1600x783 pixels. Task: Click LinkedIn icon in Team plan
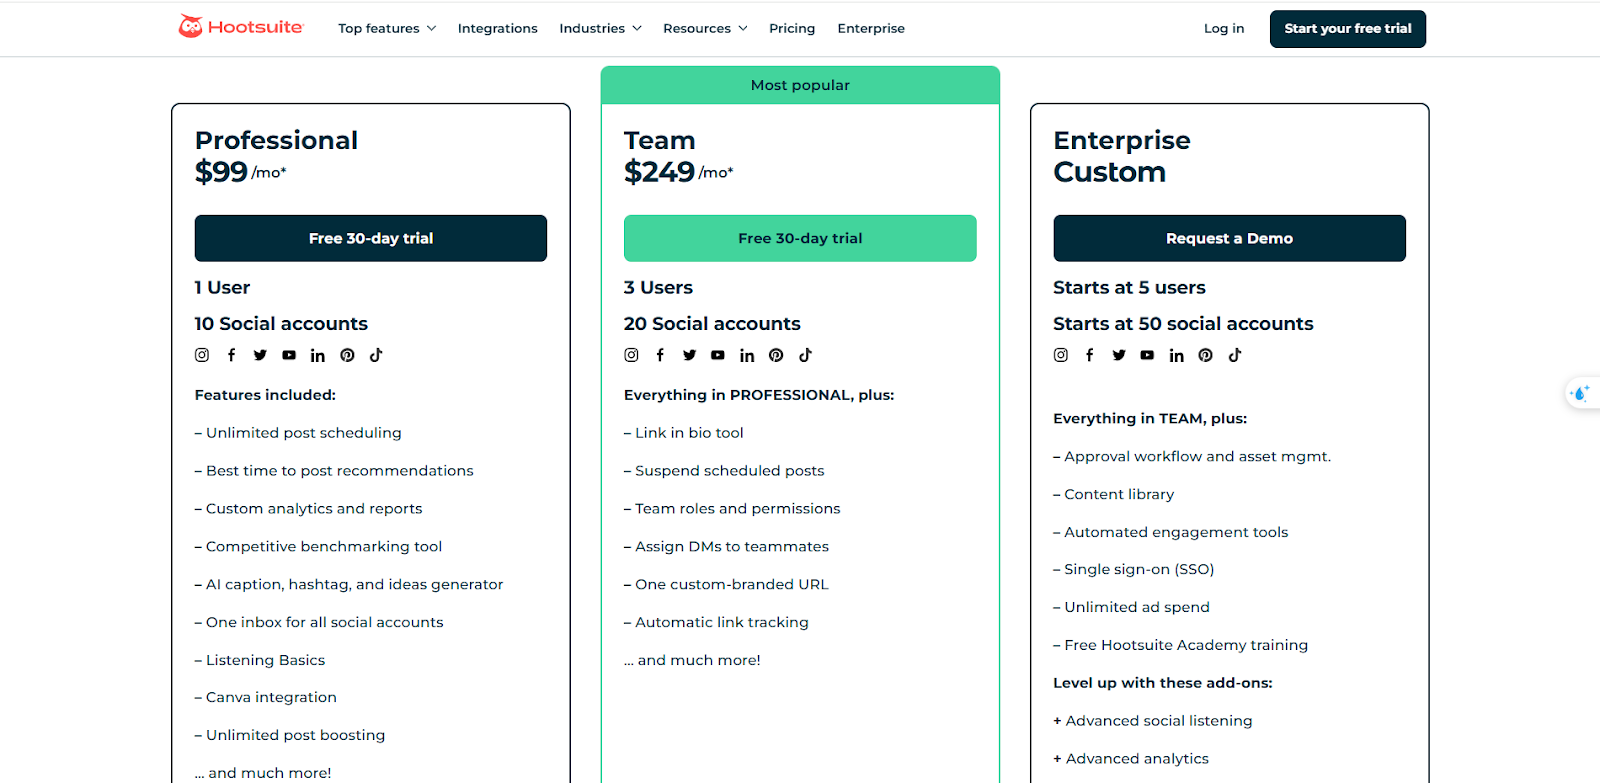click(x=747, y=355)
